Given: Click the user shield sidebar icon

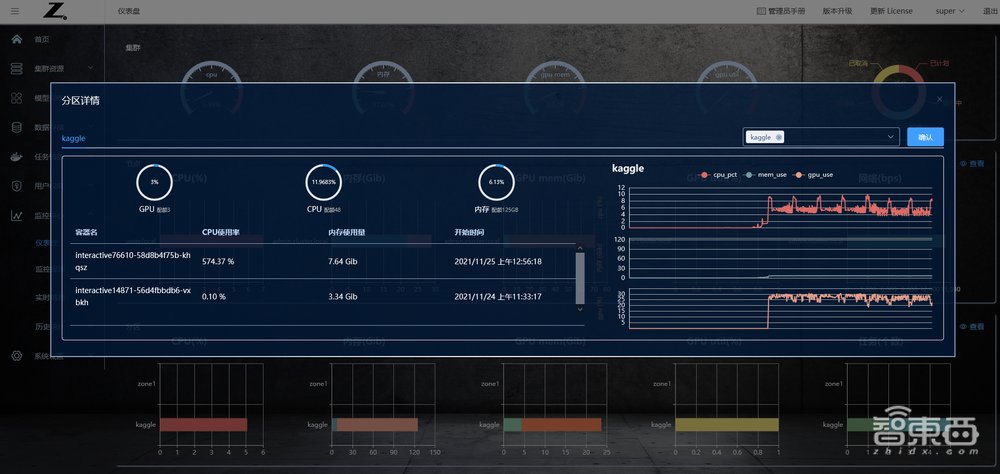Looking at the screenshot, I should pos(16,186).
